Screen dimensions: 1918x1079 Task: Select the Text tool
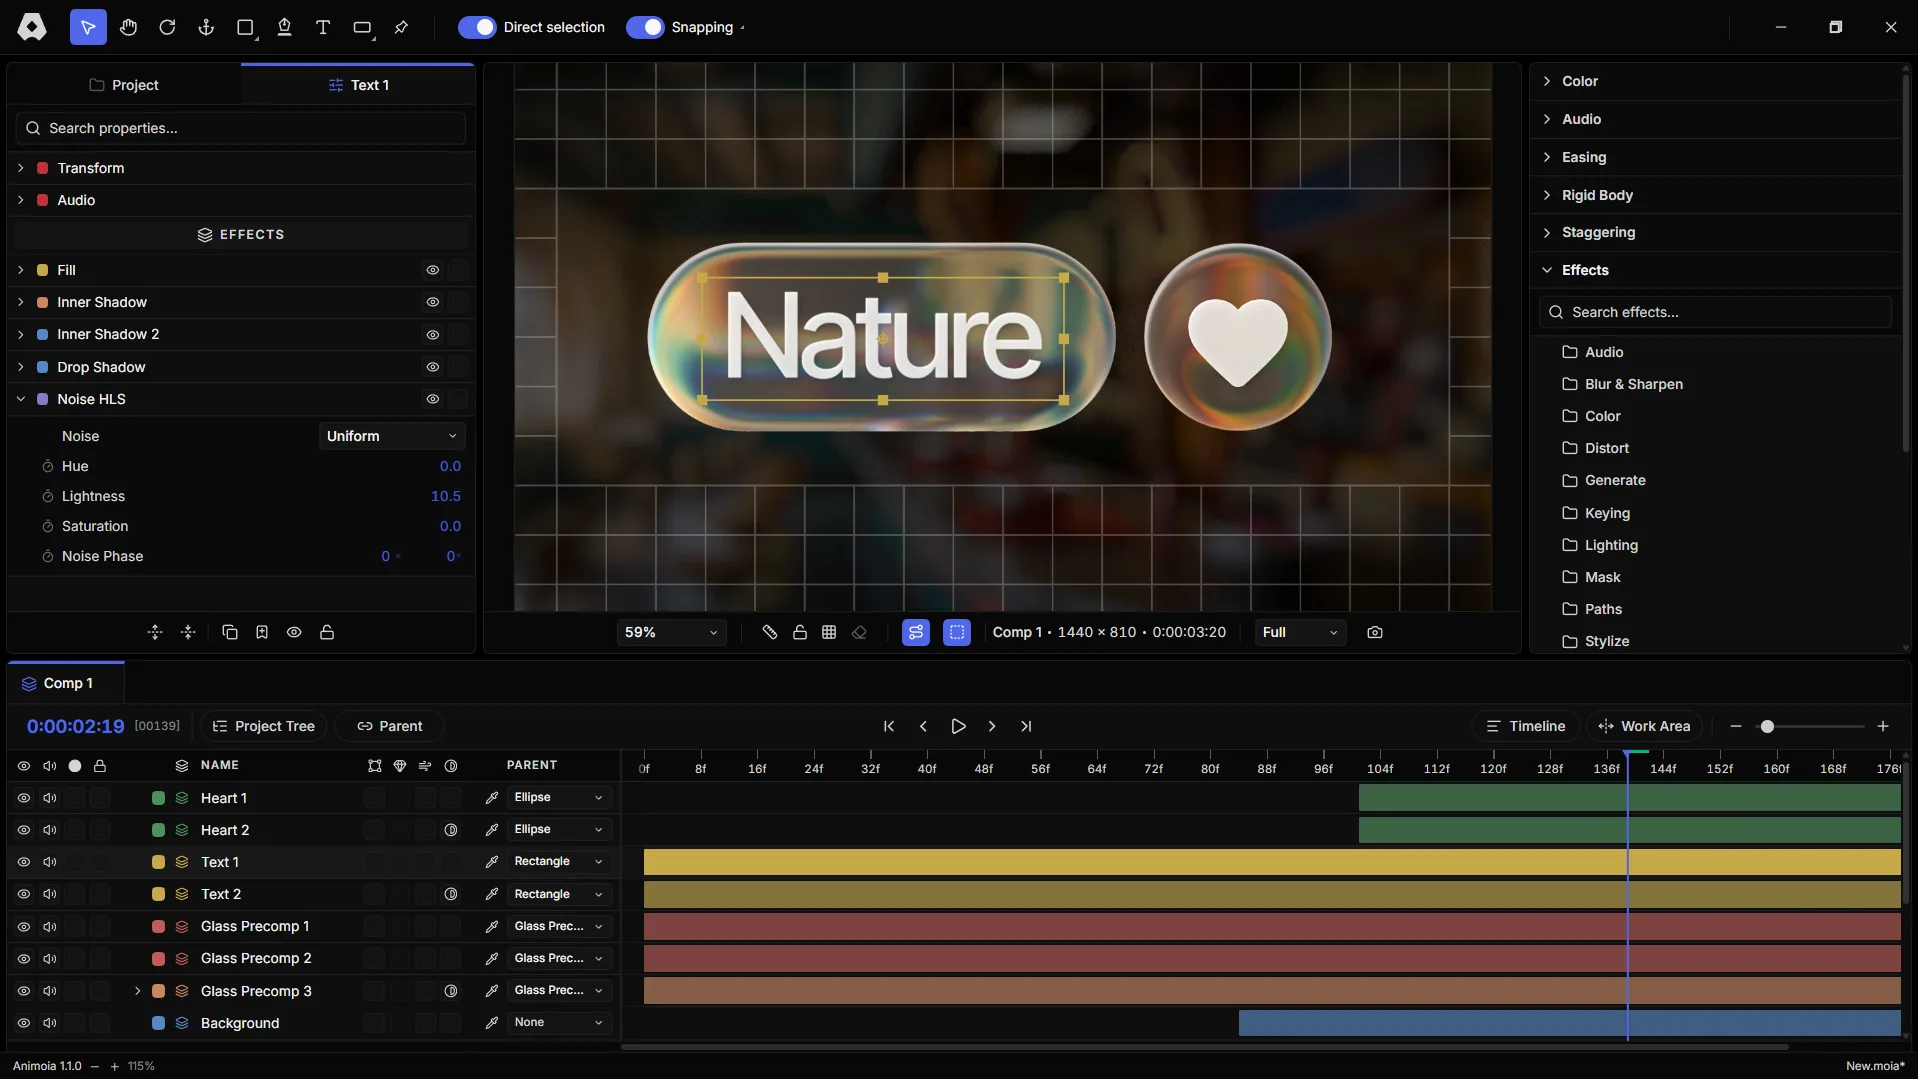coord(323,27)
